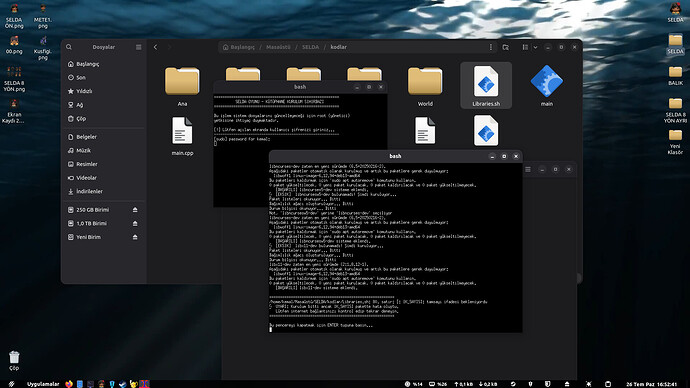This screenshot has width=690, height=388.
Task: Select the 250 GB Birimi drive
Action: tap(104, 210)
